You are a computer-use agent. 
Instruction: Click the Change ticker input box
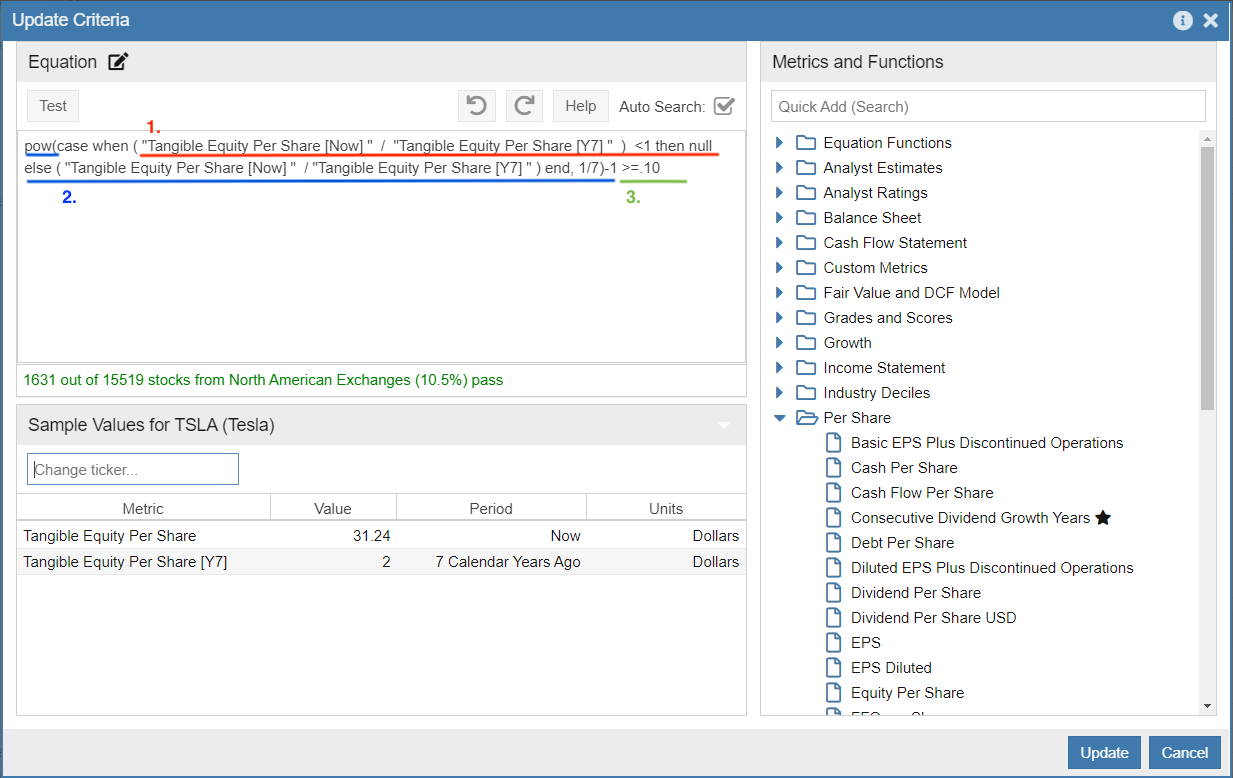(133, 469)
